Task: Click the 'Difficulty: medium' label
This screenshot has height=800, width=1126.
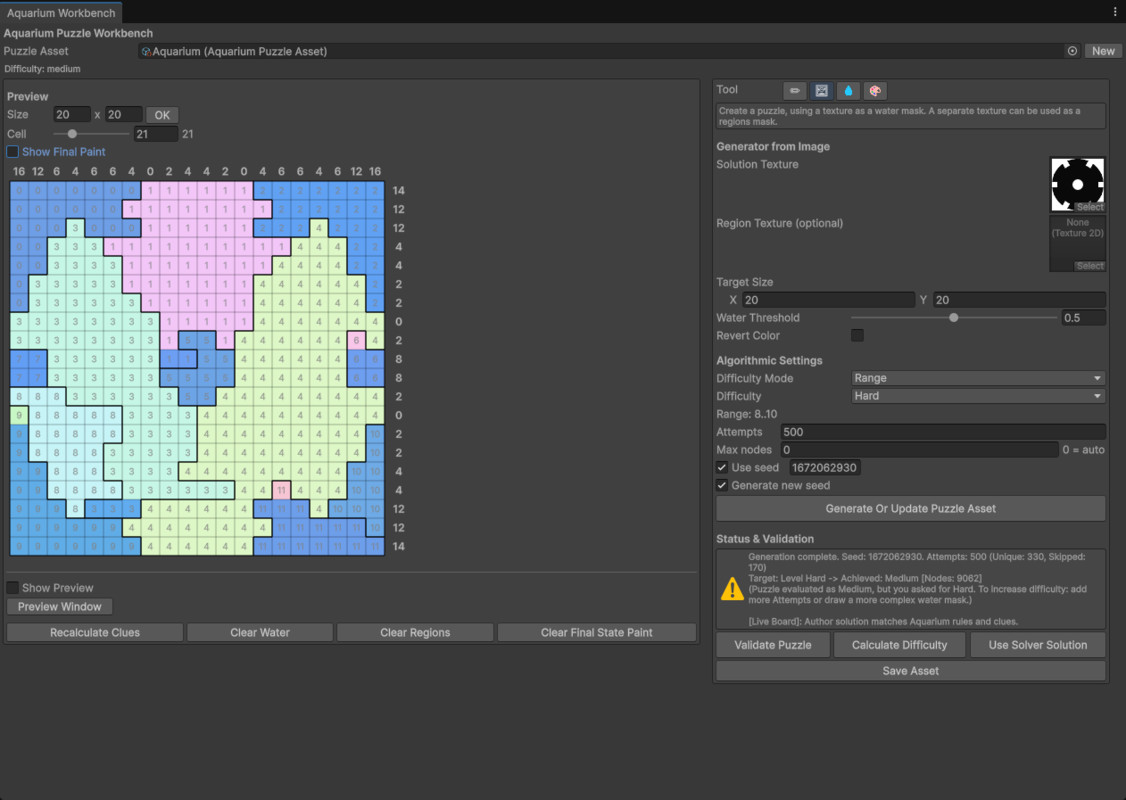Action: point(42,69)
